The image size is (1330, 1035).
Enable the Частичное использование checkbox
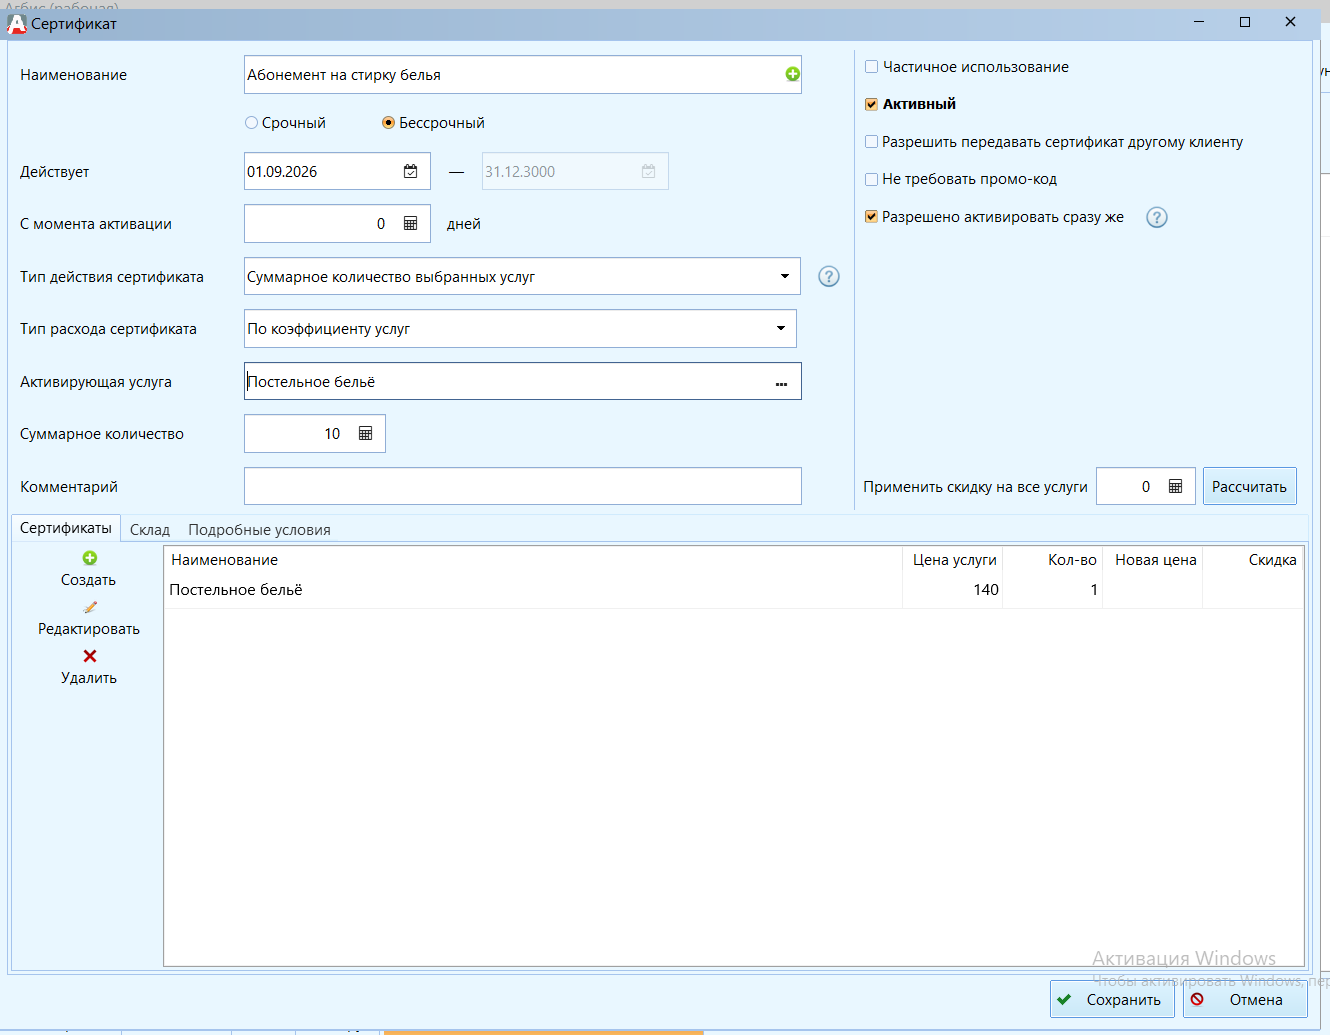coord(871,67)
